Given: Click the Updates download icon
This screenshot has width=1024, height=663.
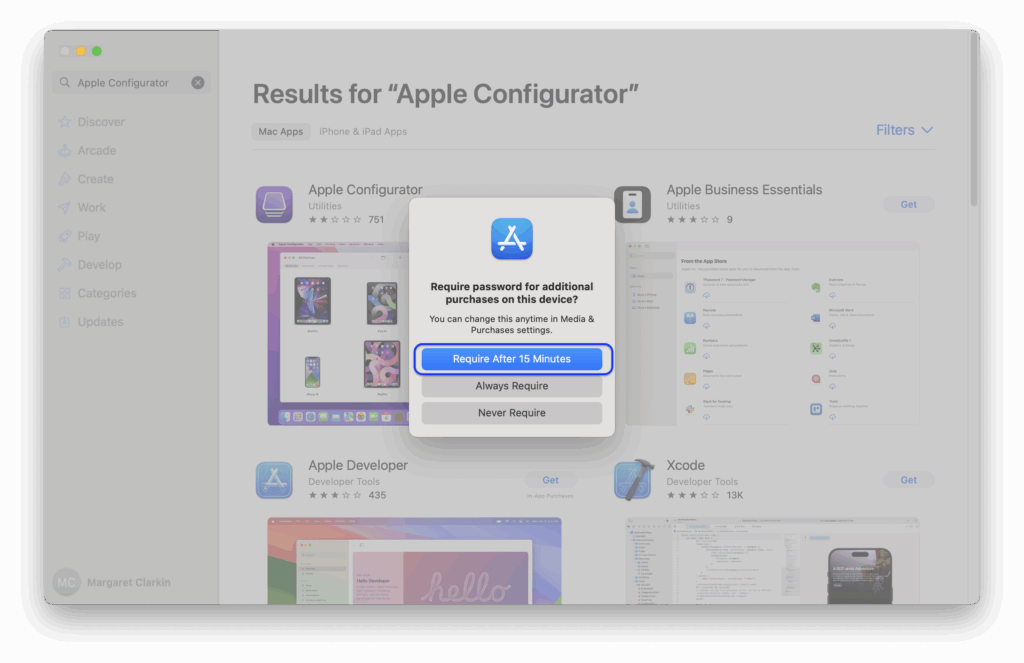Looking at the screenshot, I should tap(65, 322).
